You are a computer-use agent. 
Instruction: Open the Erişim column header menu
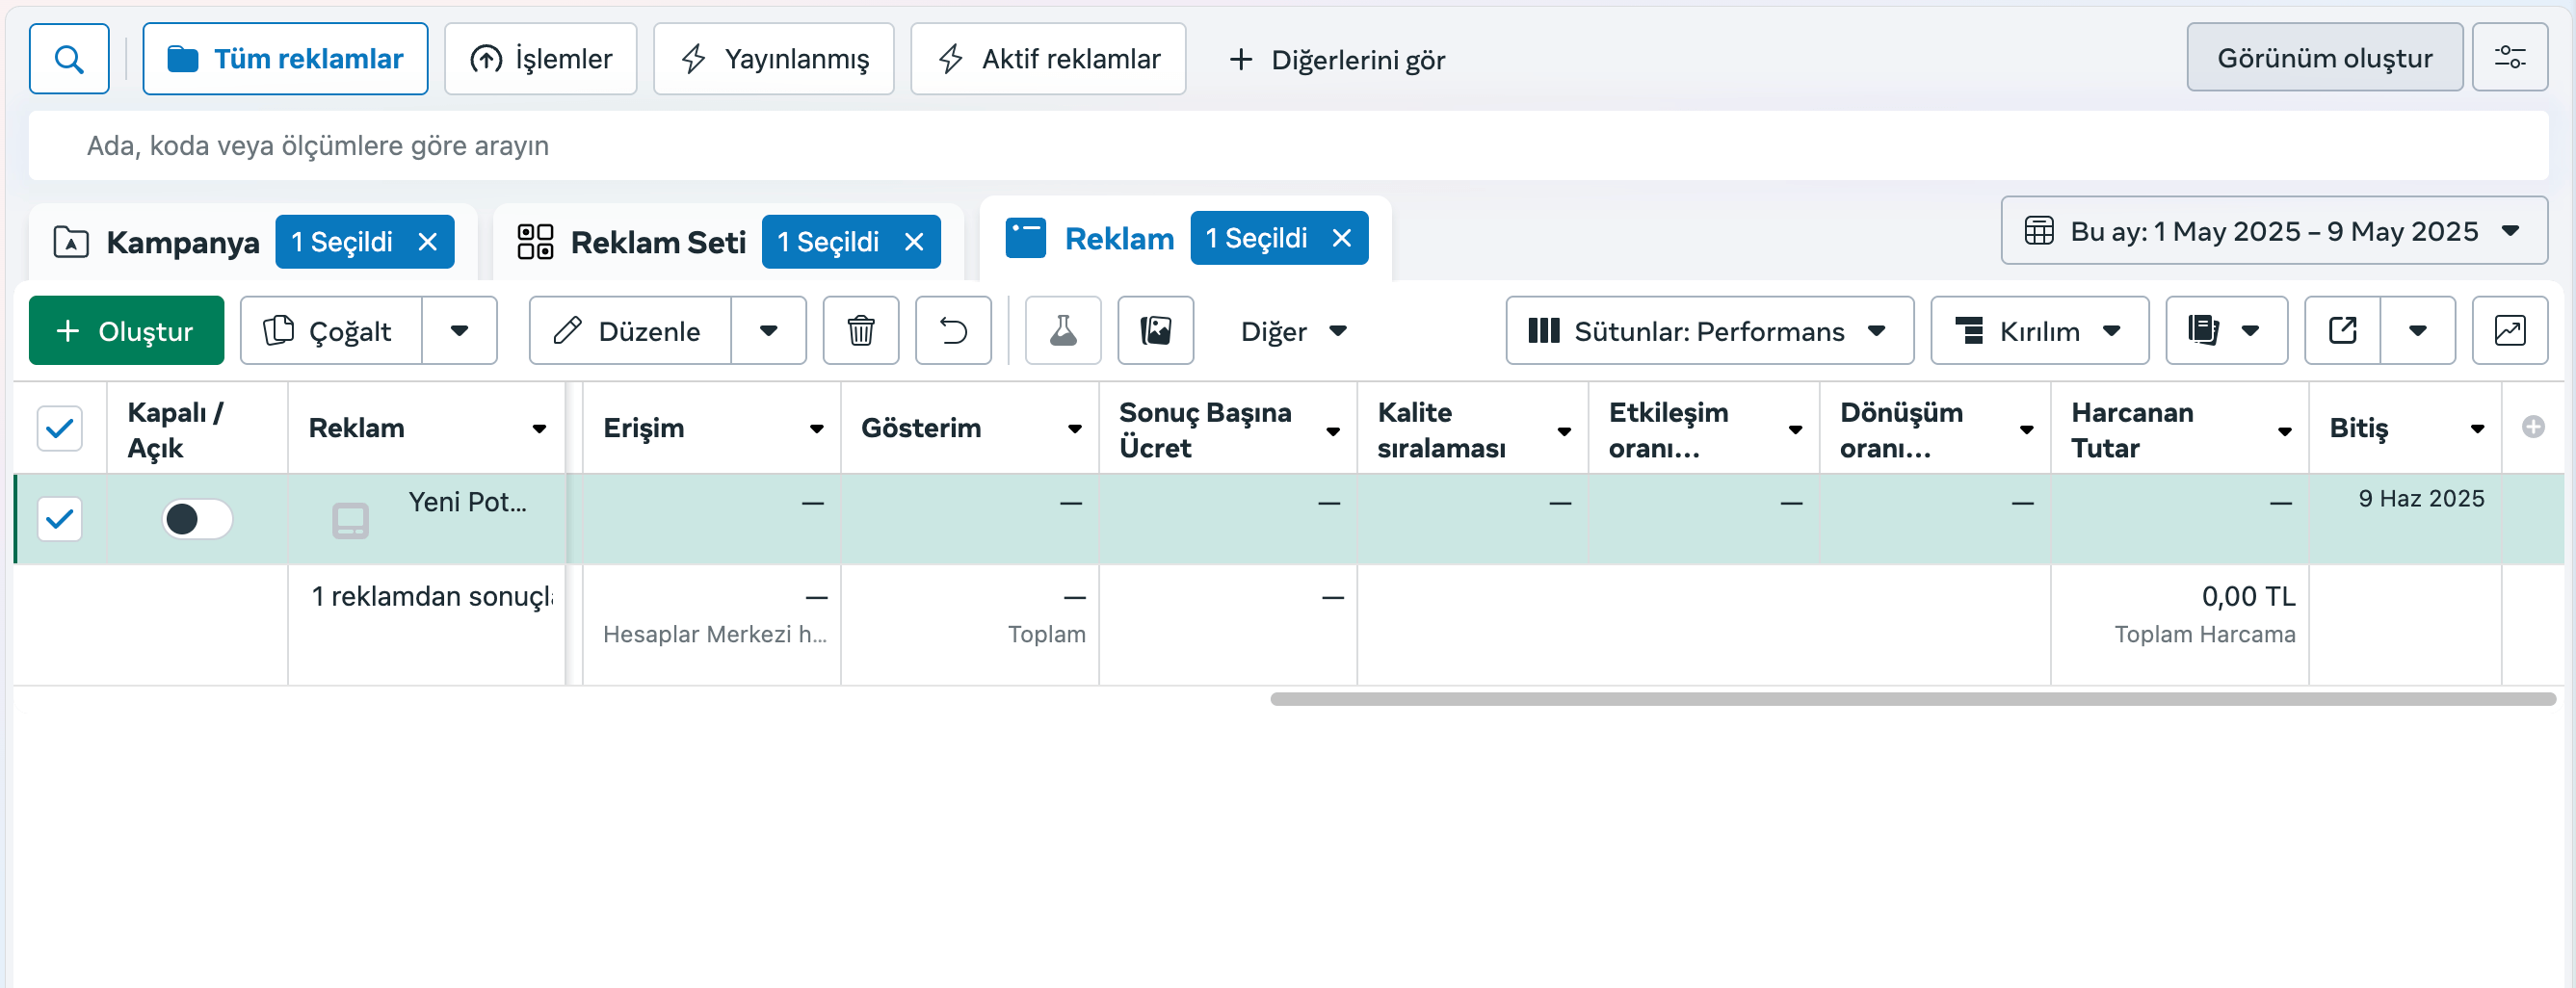(x=817, y=429)
